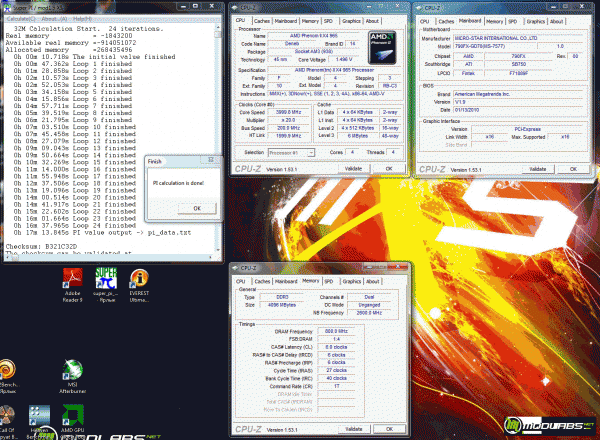This screenshot has width=600, height=440.
Task: Open Caches tab in the CPU-Z Mainboard window
Action: 446,21
